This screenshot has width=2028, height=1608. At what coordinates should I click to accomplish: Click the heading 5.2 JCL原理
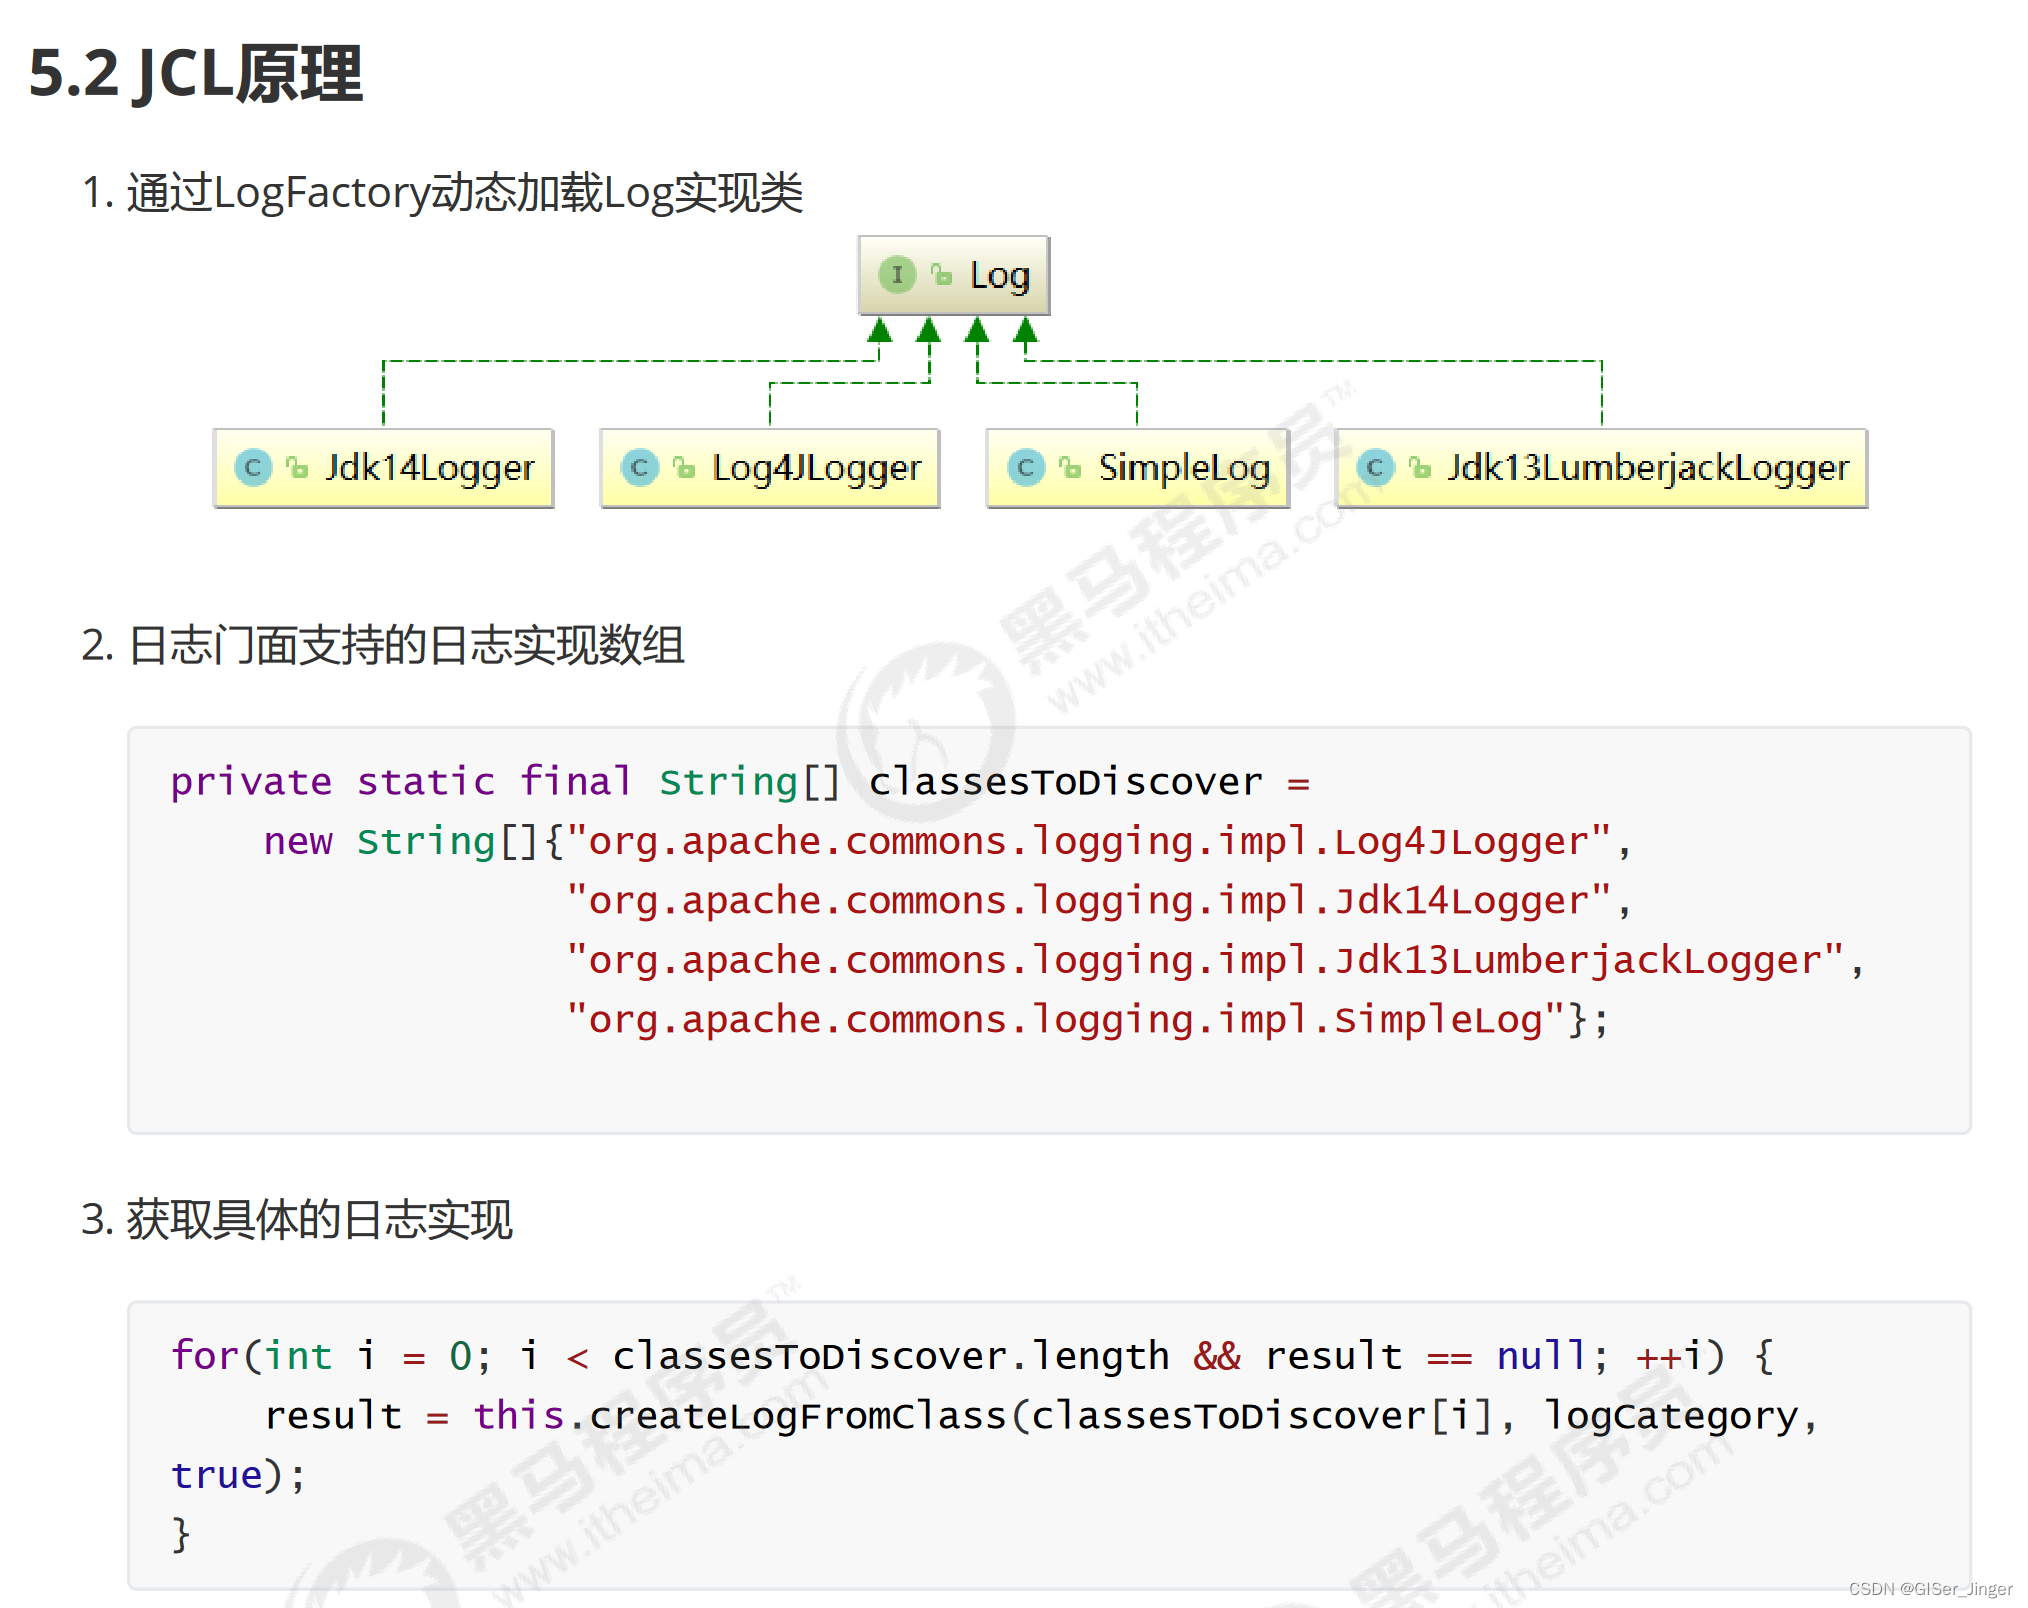tap(196, 74)
